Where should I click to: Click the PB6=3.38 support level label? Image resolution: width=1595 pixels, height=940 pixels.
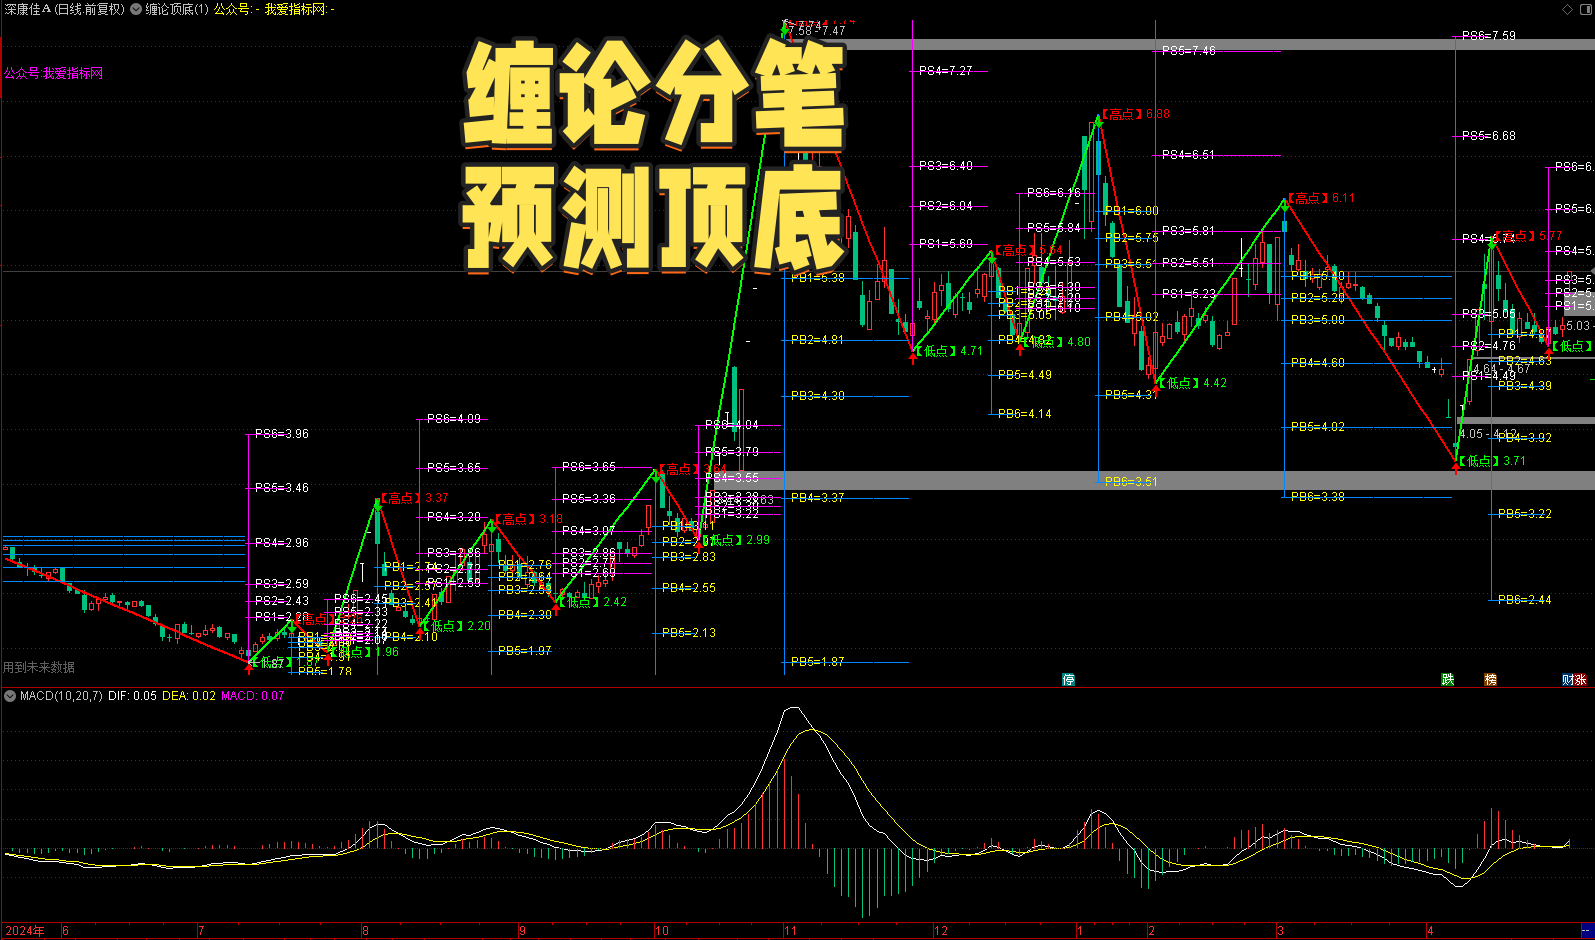[x=1317, y=497]
